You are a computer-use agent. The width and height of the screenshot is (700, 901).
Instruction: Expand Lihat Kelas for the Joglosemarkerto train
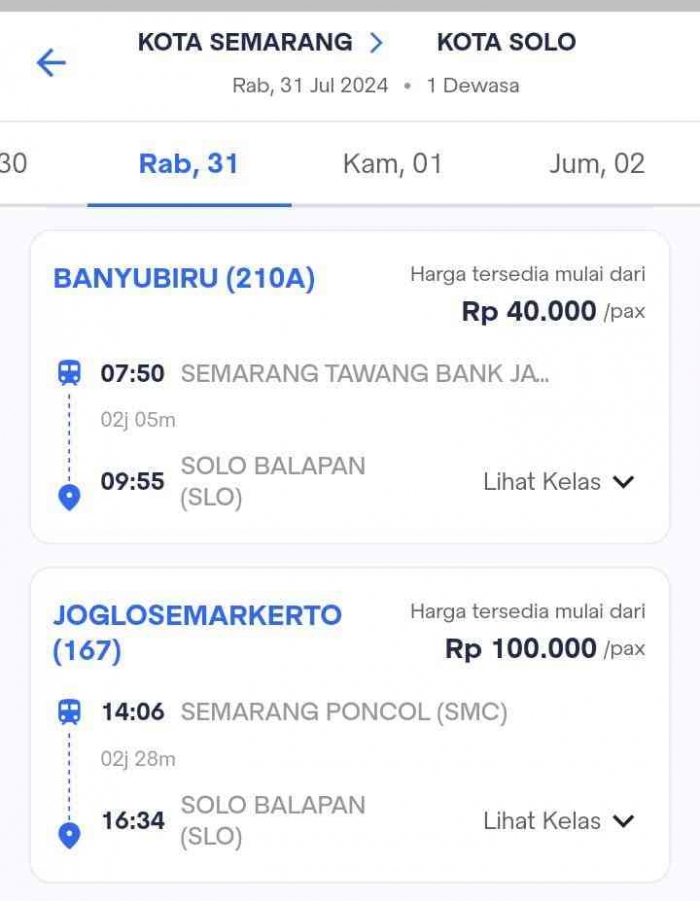562,821
